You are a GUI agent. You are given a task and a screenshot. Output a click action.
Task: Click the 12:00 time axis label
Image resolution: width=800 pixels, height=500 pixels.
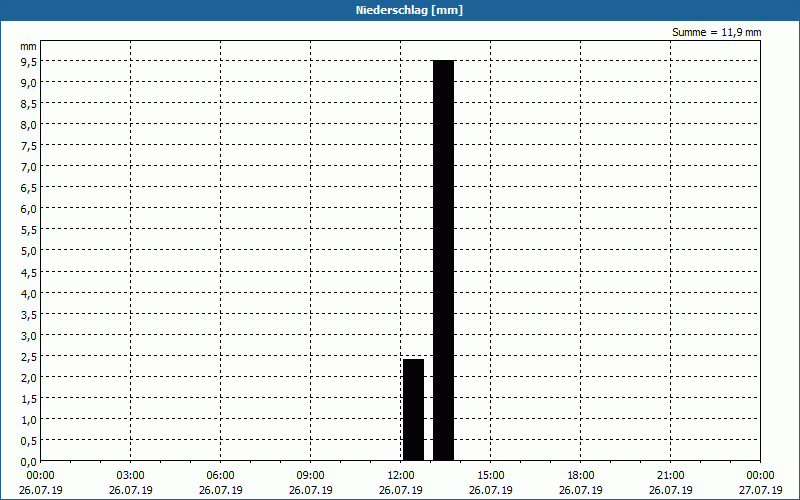click(x=401, y=475)
